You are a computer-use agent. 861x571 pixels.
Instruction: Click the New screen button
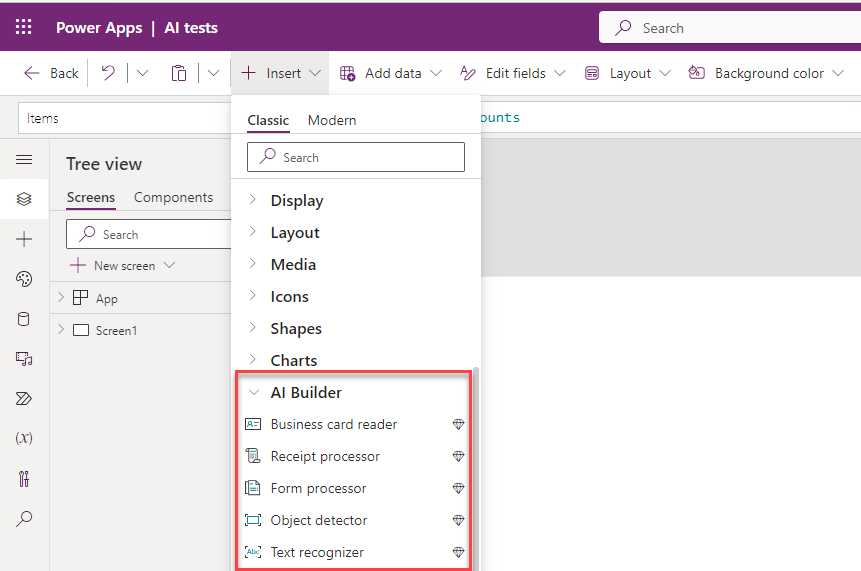coord(123,266)
